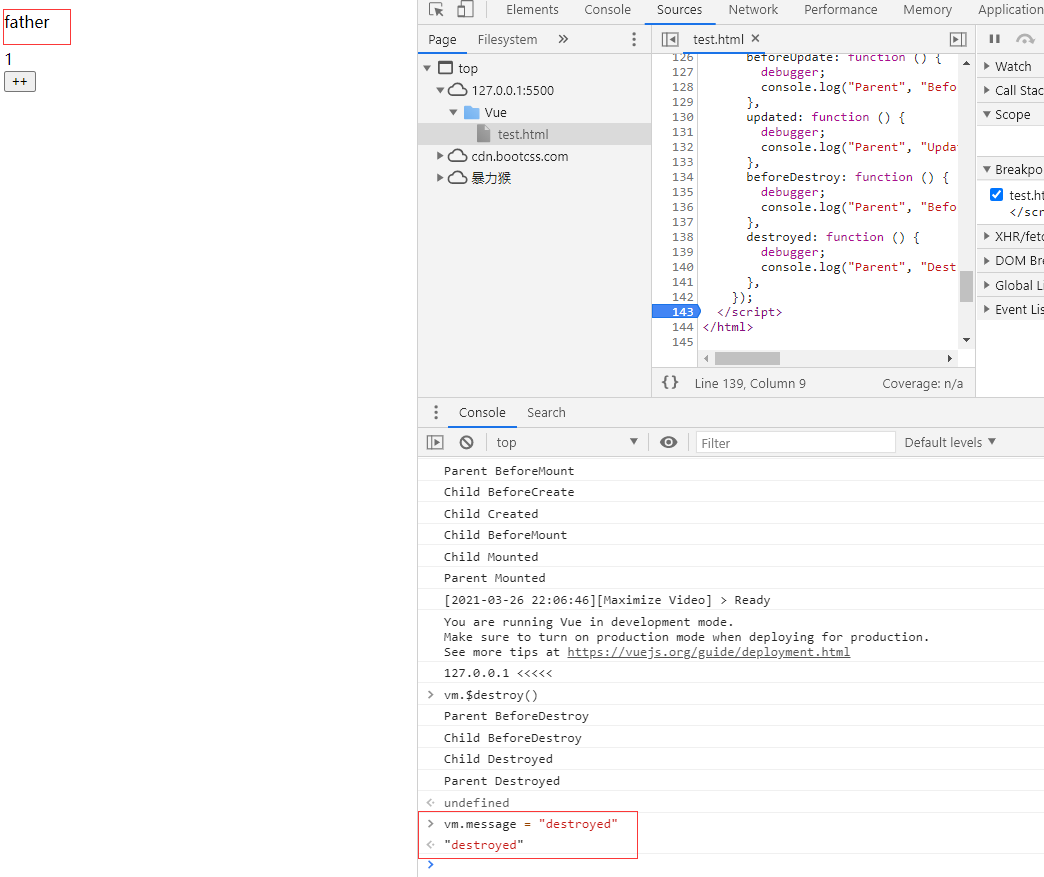Collapse the 127.0.0.1:5500 tree node
The image size is (1044, 877).
coord(440,90)
